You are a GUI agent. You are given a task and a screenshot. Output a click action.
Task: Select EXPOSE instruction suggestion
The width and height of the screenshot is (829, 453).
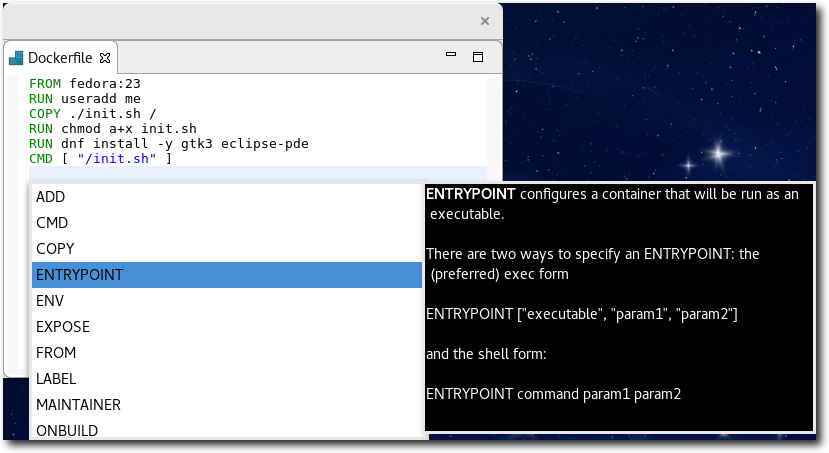[63, 327]
